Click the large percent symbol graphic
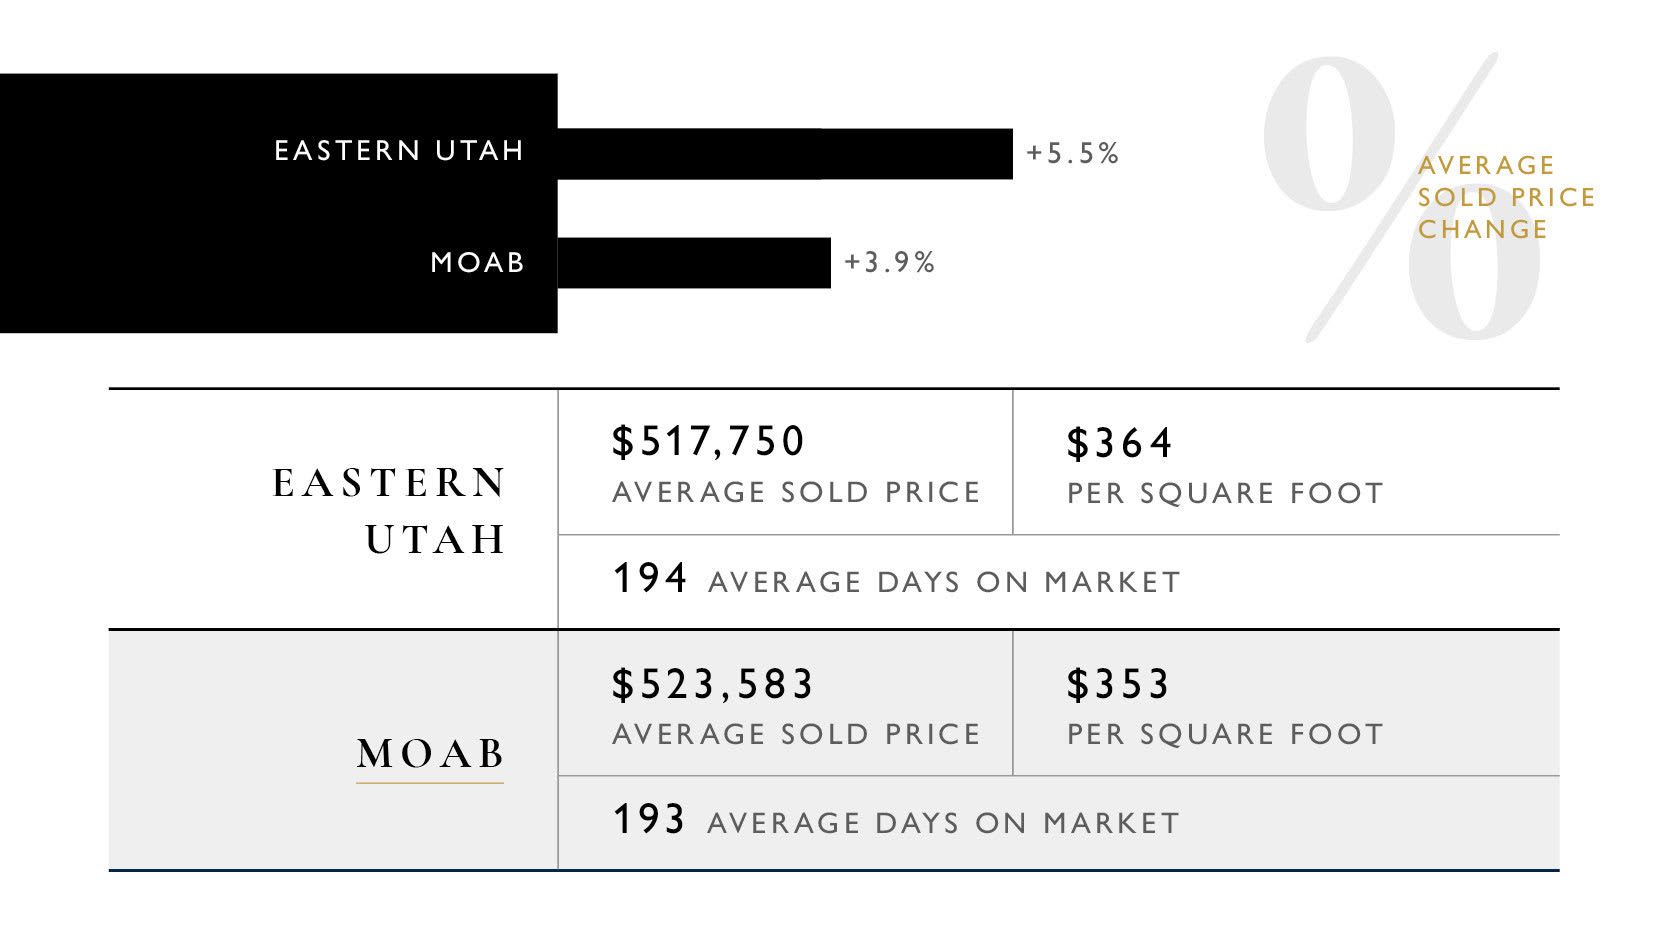This screenshot has height=948, width=1667. click(1400, 198)
